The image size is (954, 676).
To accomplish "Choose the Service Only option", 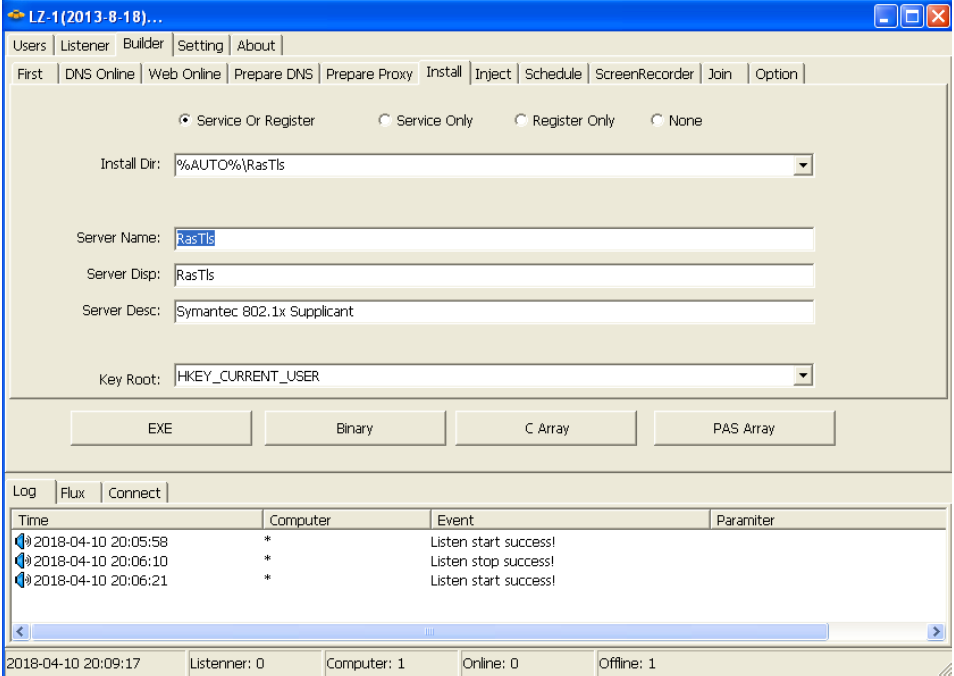I will click(x=384, y=121).
